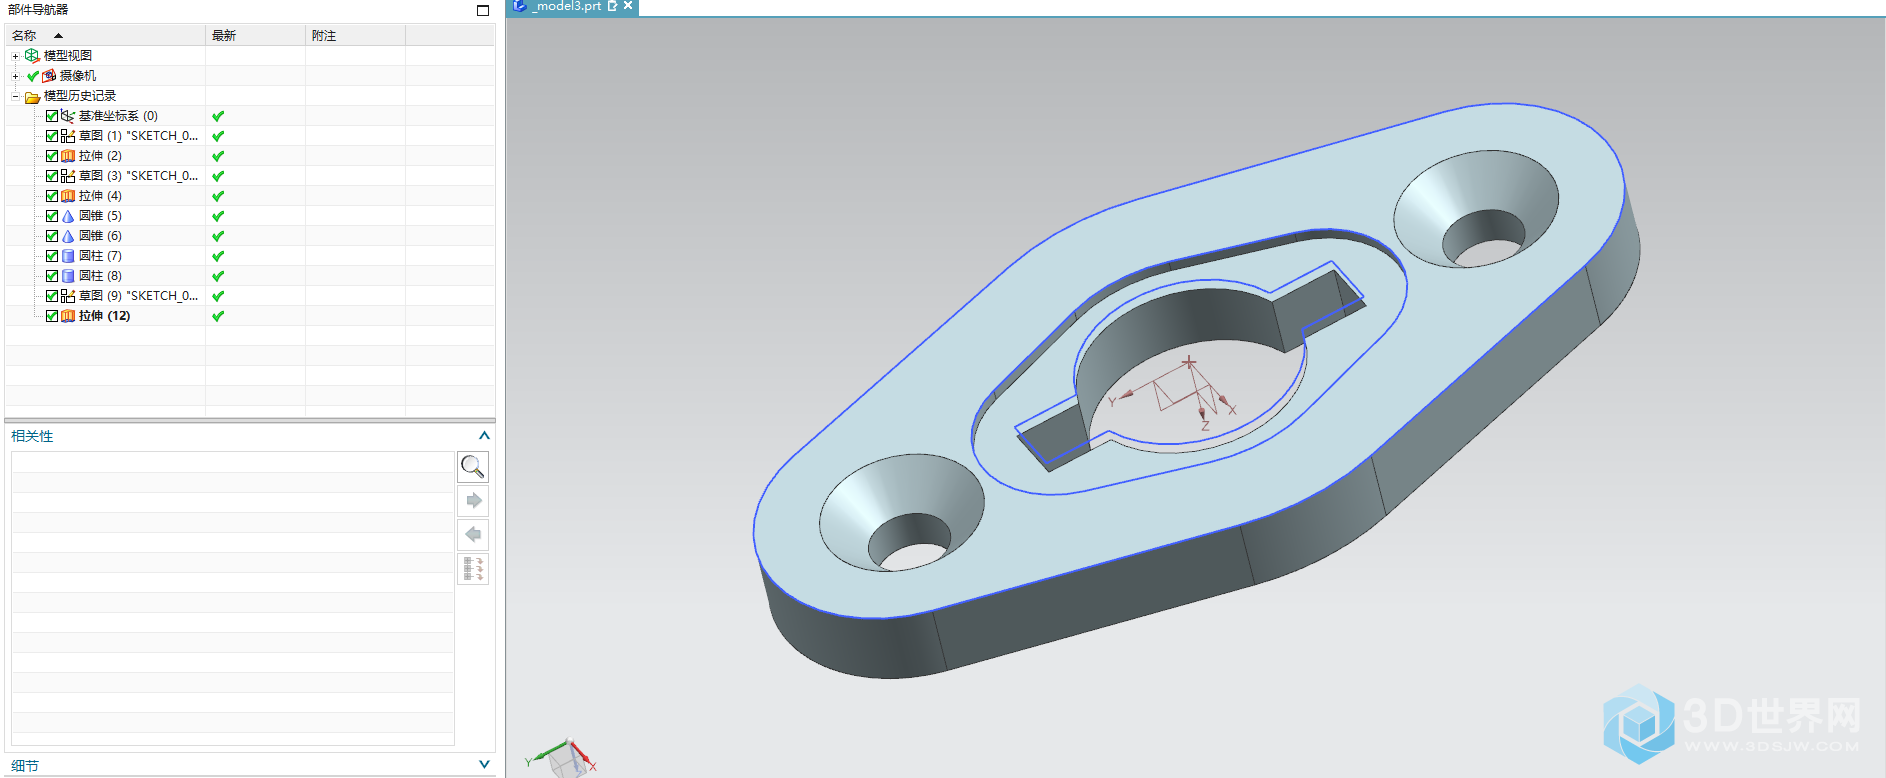The image size is (1886, 778).
Task: Select the 草图 (3) "SKETCH_0..." row
Action: pyautogui.click(x=138, y=176)
